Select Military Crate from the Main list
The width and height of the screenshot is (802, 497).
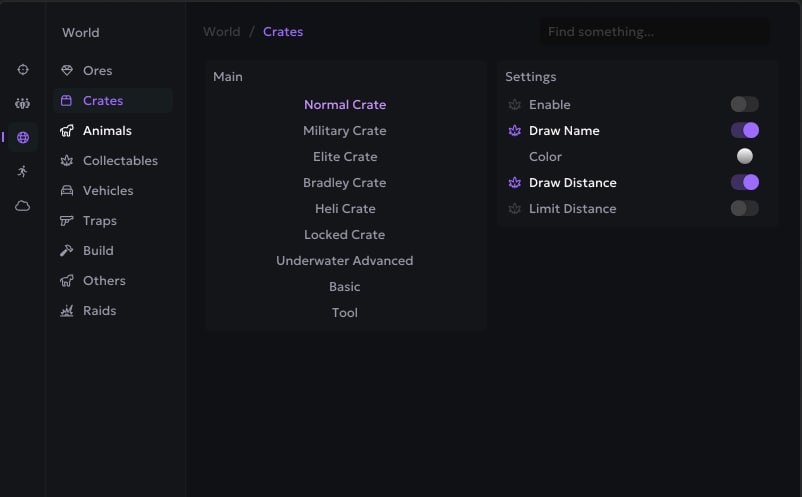pyautogui.click(x=345, y=131)
